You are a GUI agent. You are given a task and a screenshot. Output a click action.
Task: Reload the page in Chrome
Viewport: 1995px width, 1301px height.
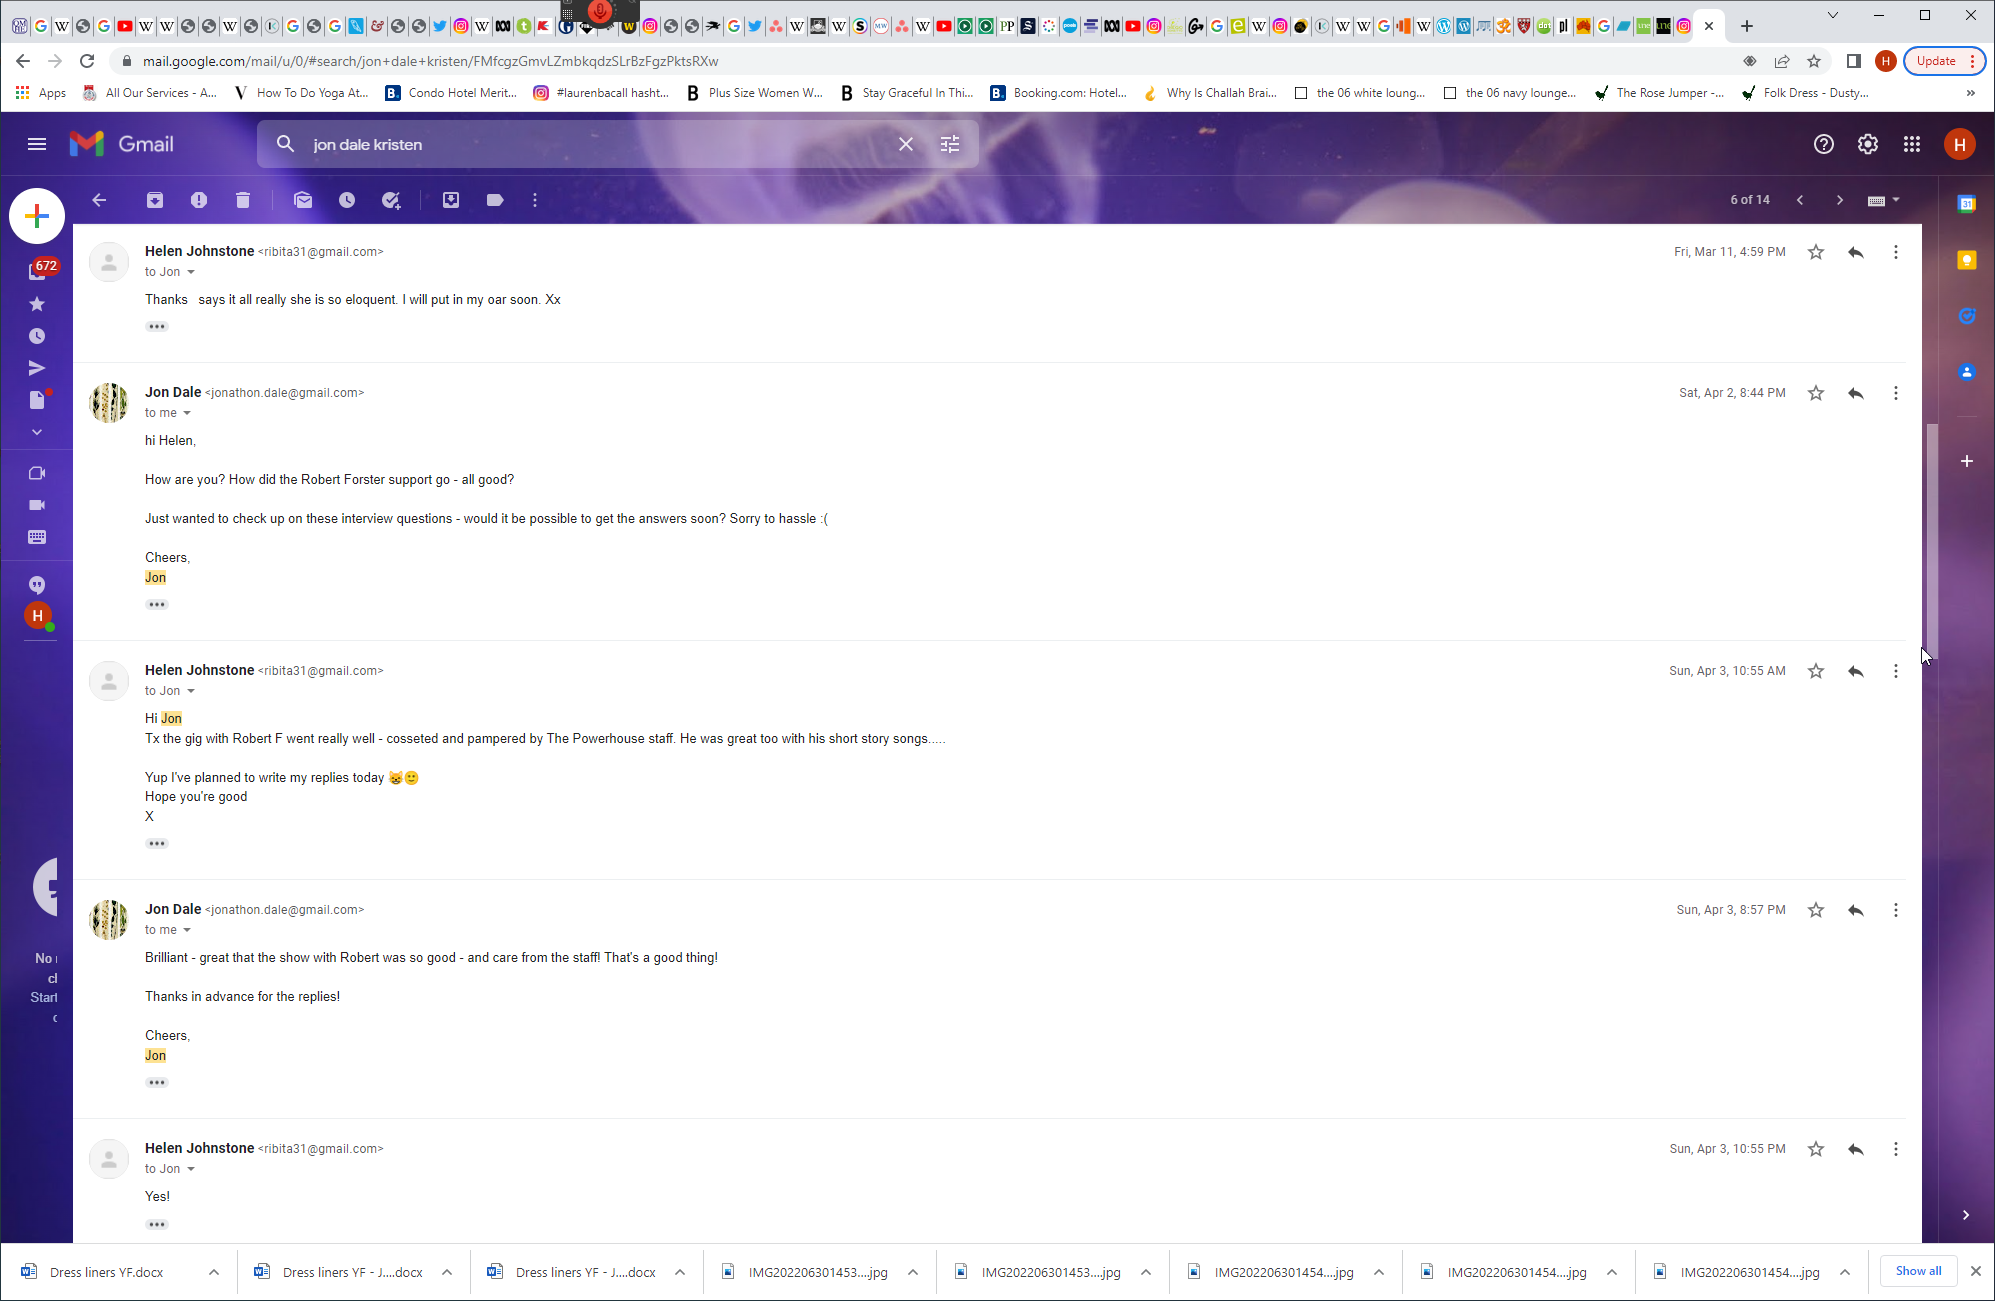pyautogui.click(x=87, y=61)
